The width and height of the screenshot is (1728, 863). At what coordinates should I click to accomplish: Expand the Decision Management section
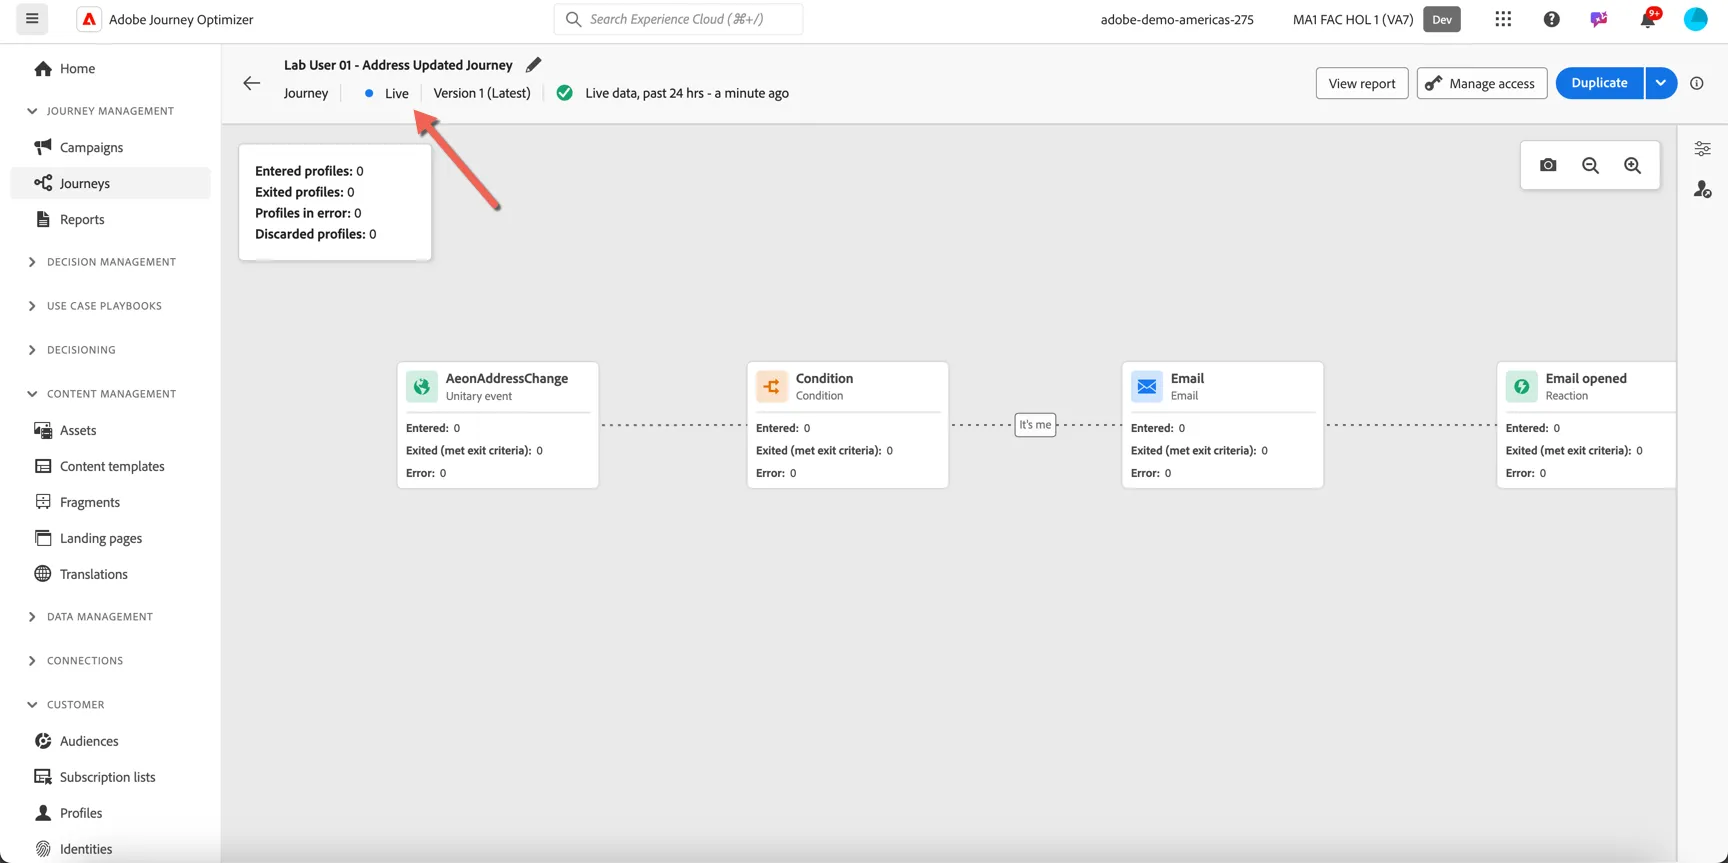(x=32, y=262)
